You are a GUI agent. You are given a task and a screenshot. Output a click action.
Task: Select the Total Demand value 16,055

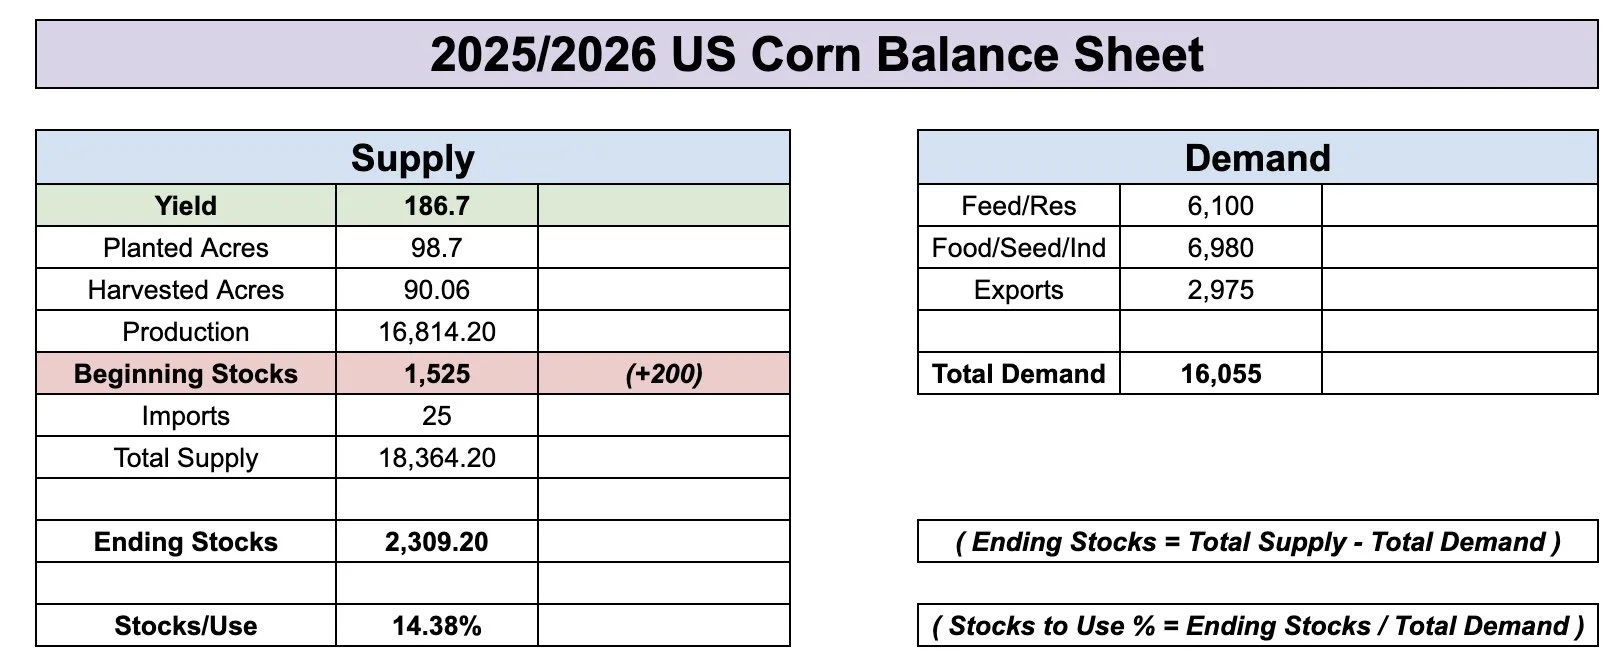(x=1221, y=373)
